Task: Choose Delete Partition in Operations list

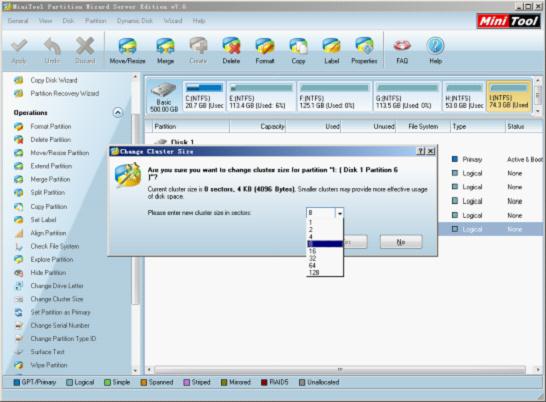Action: (50, 140)
